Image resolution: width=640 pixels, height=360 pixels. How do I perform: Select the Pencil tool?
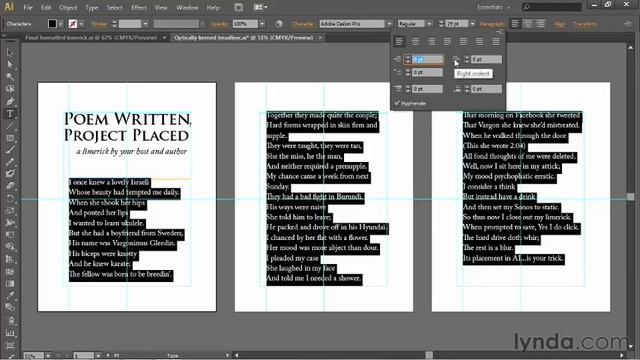[x=10, y=162]
